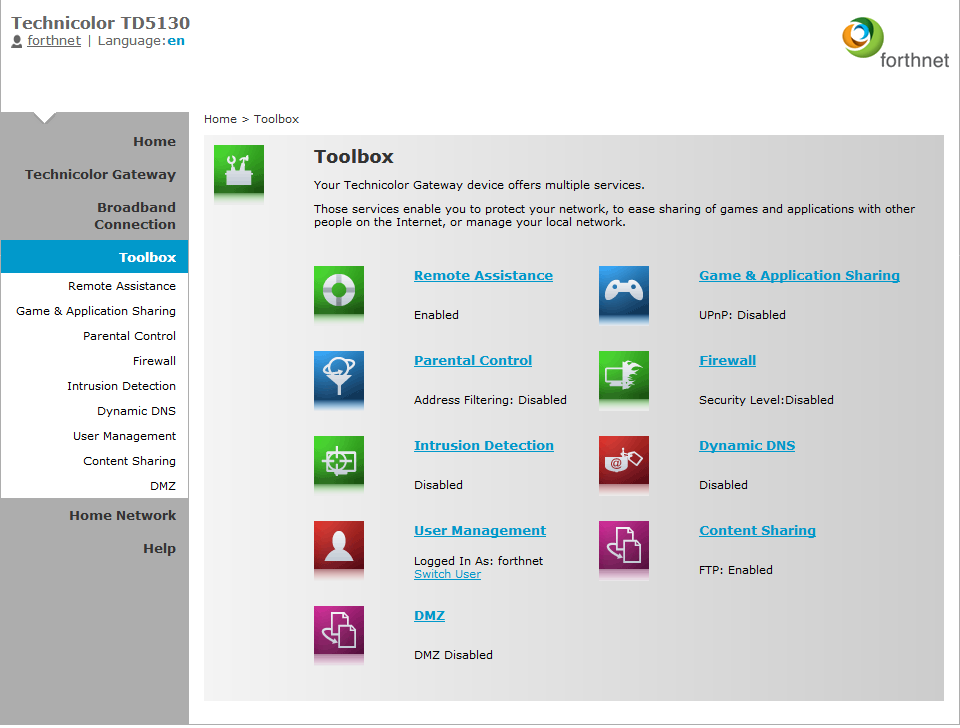Click the Firewall flaming monitor icon
The image size is (960, 728).
(624, 376)
